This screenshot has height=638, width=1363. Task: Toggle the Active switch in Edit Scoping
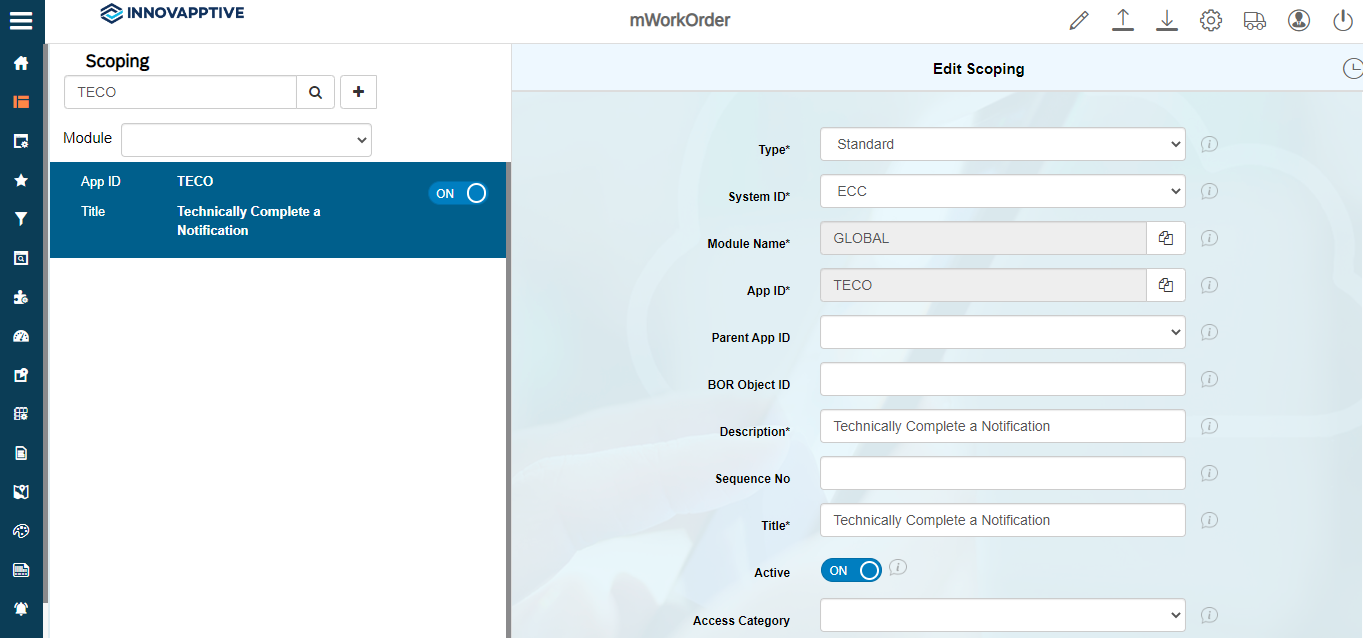pyautogui.click(x=851, y=571)
